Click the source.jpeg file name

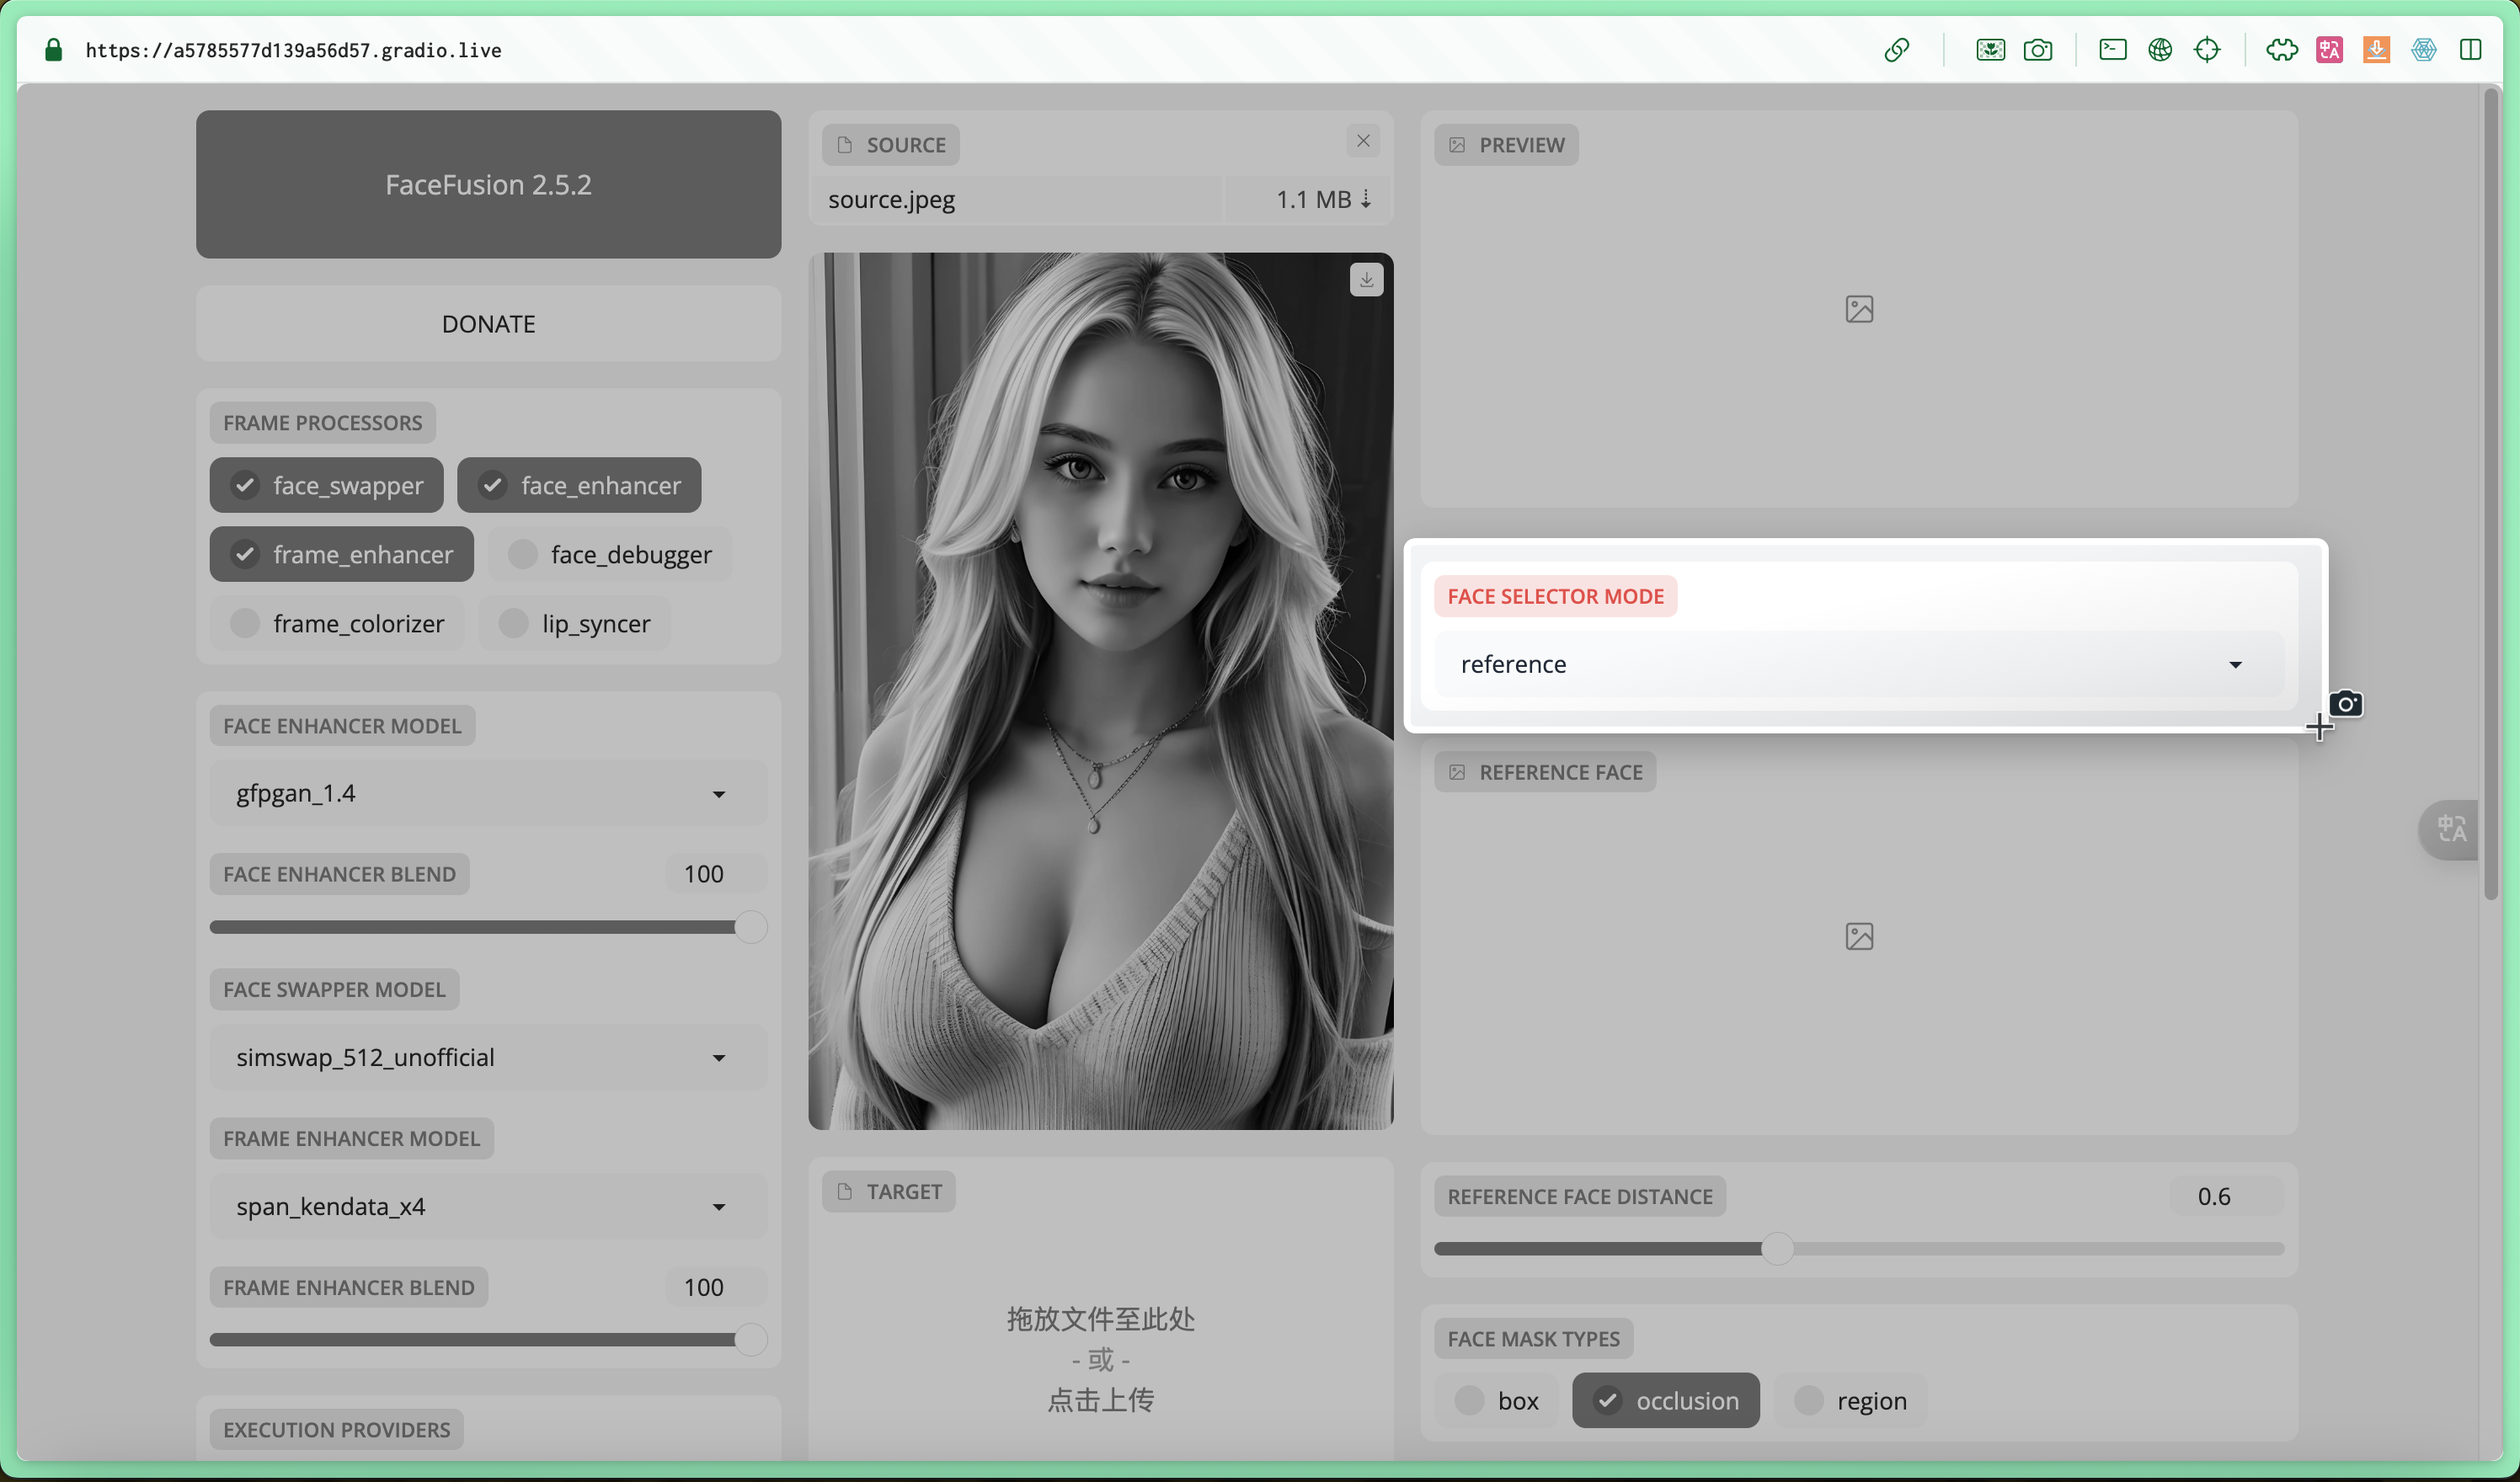click(891, 199)
